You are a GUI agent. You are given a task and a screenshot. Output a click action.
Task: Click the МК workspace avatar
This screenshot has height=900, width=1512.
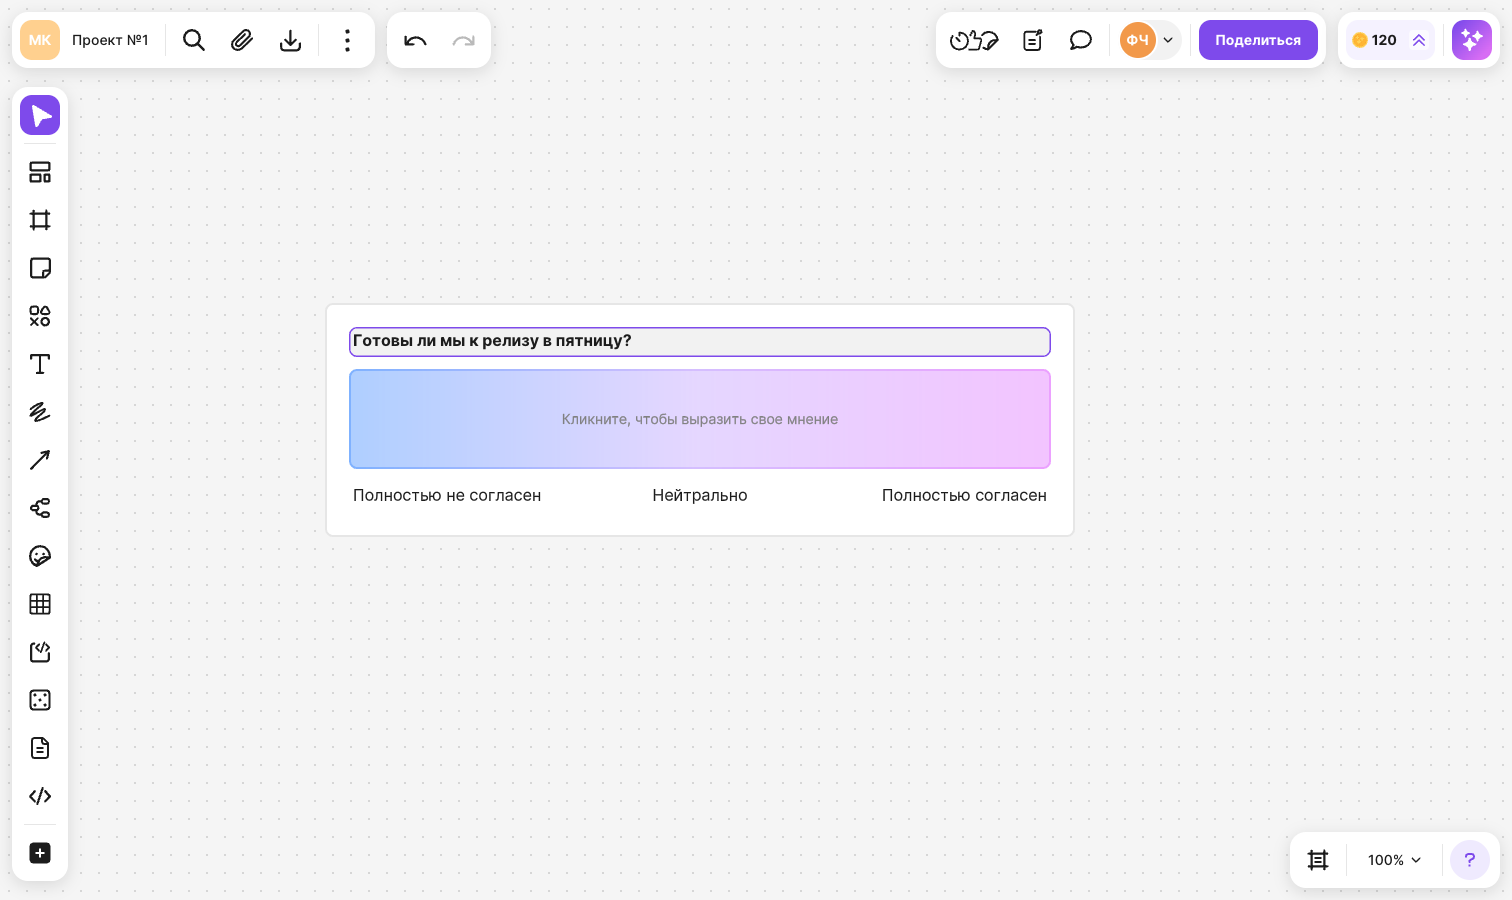click(x=40, y=40)
